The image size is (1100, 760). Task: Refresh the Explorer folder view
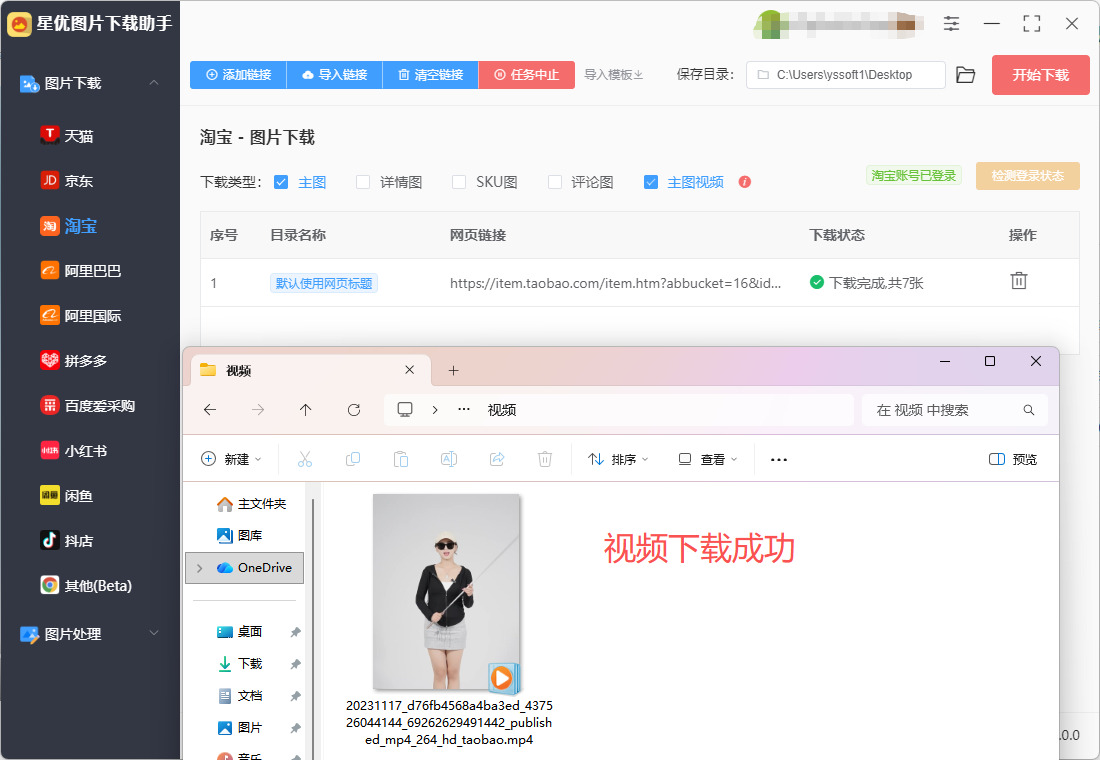[x=354, y=410]
